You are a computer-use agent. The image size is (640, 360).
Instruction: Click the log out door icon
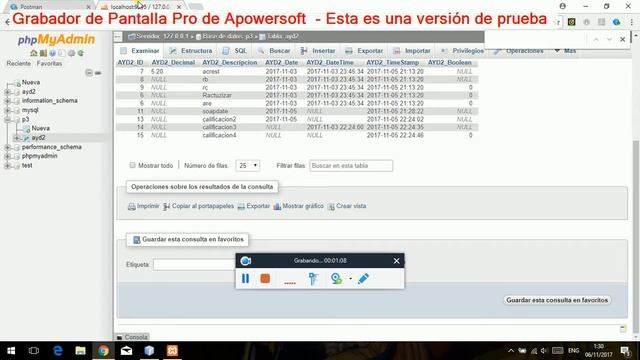tap(43, 53)
